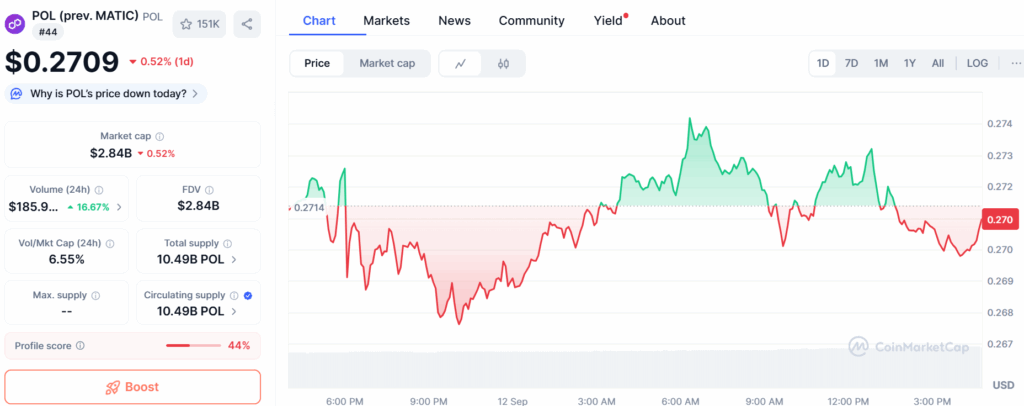Toggle LOG scale on chart

[x=977, y=63]
